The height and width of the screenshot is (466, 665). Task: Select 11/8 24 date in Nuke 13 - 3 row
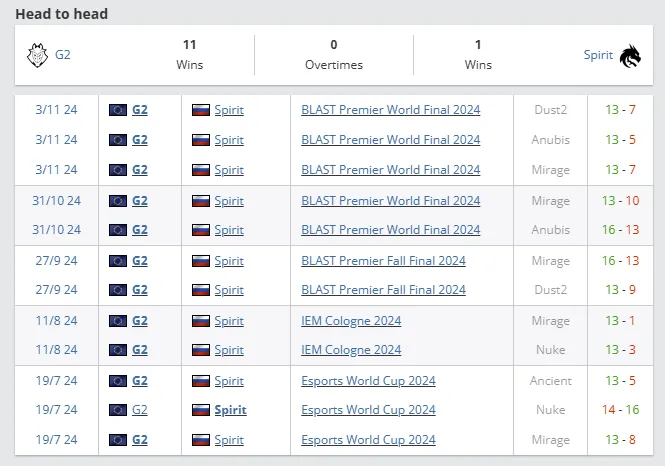pyautogui.click(x=56, y=350)
